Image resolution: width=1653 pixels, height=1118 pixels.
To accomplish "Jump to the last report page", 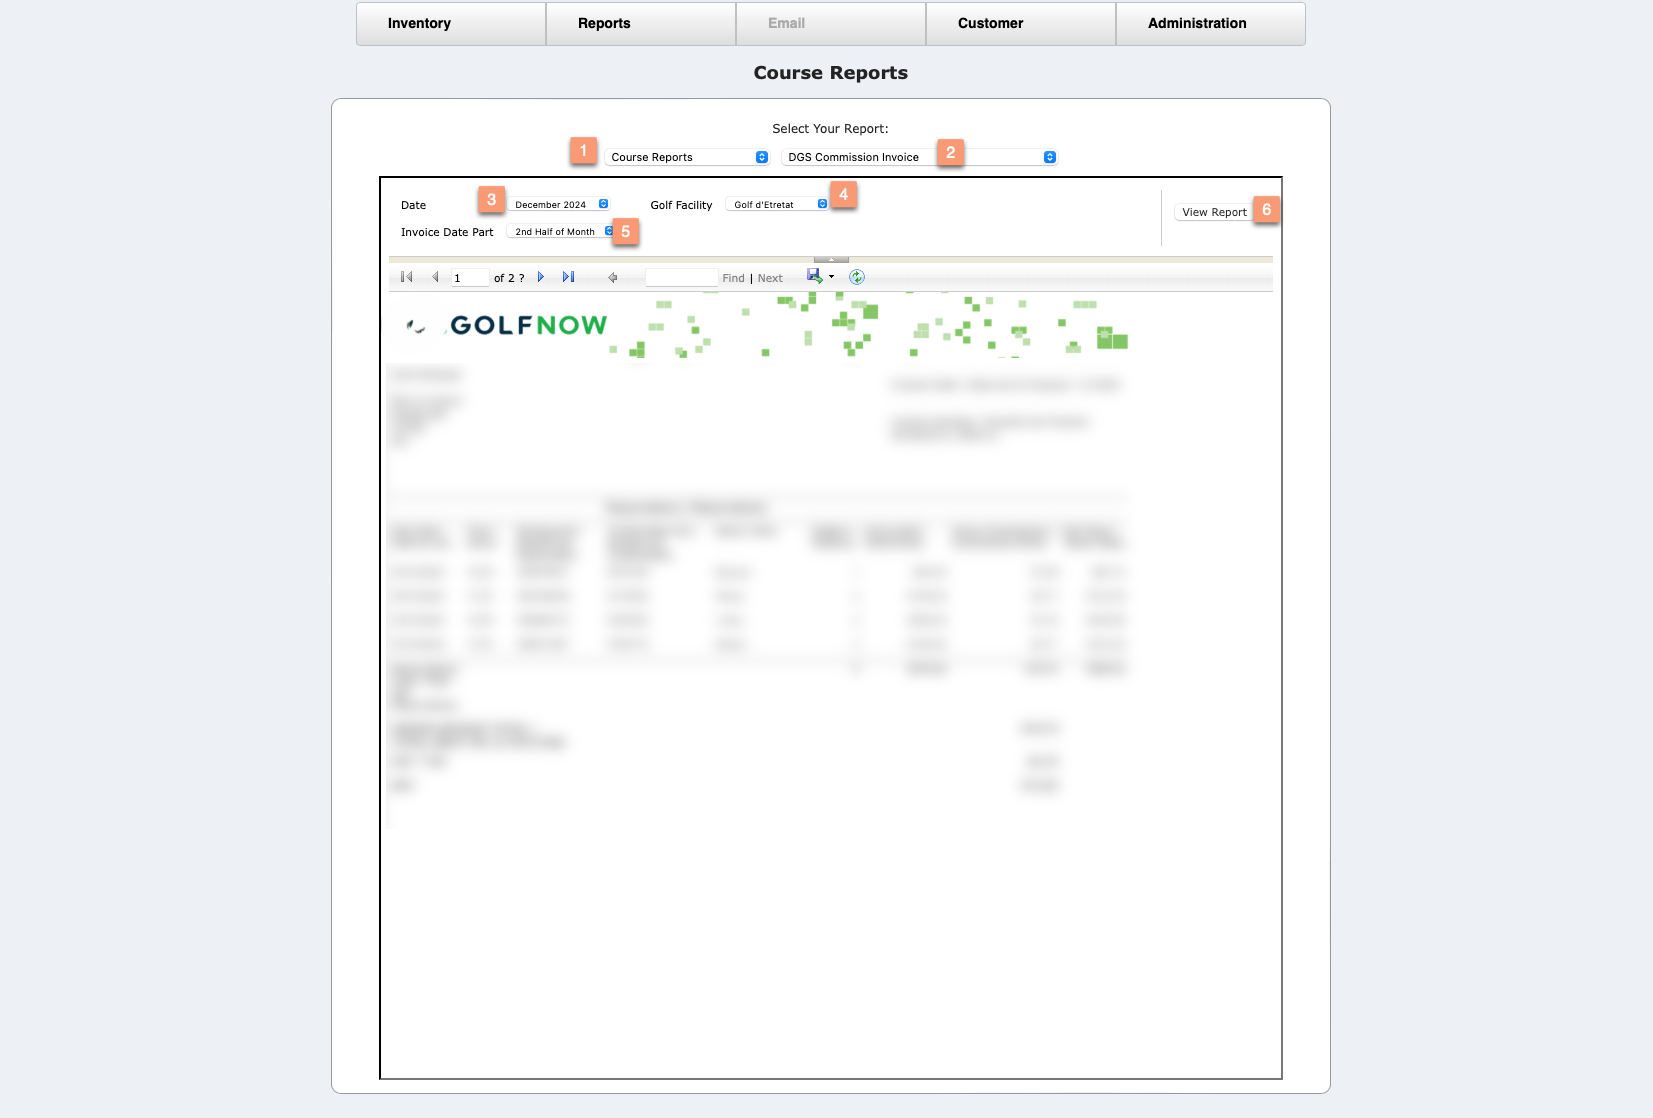I will (x=568, y=277).
